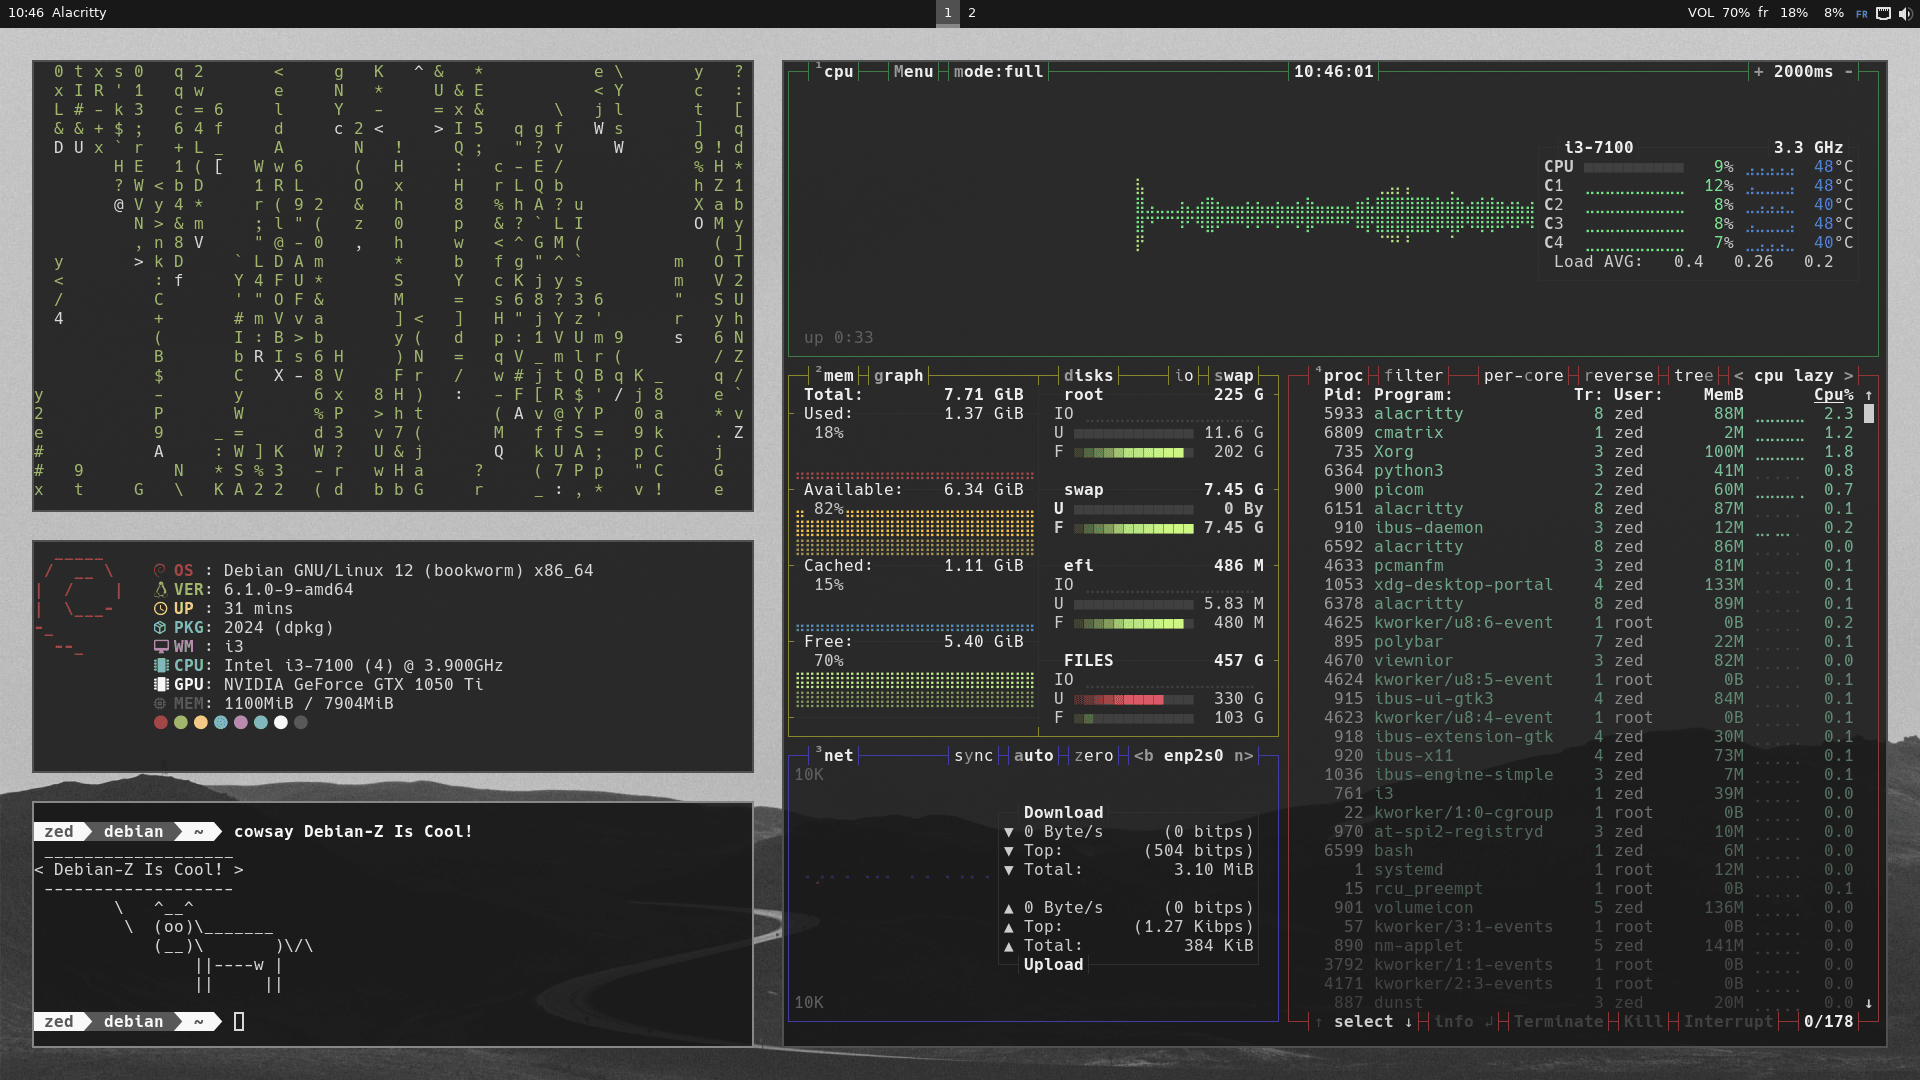Toggle the ²mem panel visibility
The width and height of the screenshot is (1920, 1080).
click(x=839, y=375)
